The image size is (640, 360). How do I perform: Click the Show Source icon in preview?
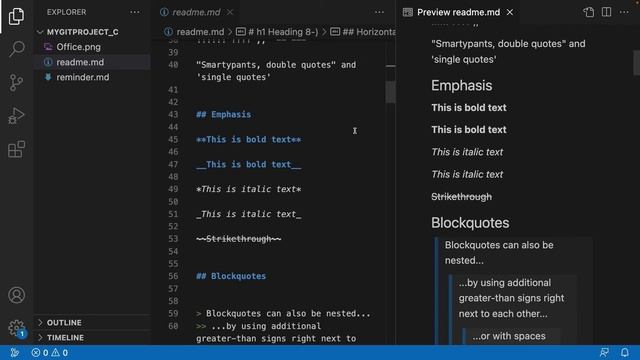589,12
